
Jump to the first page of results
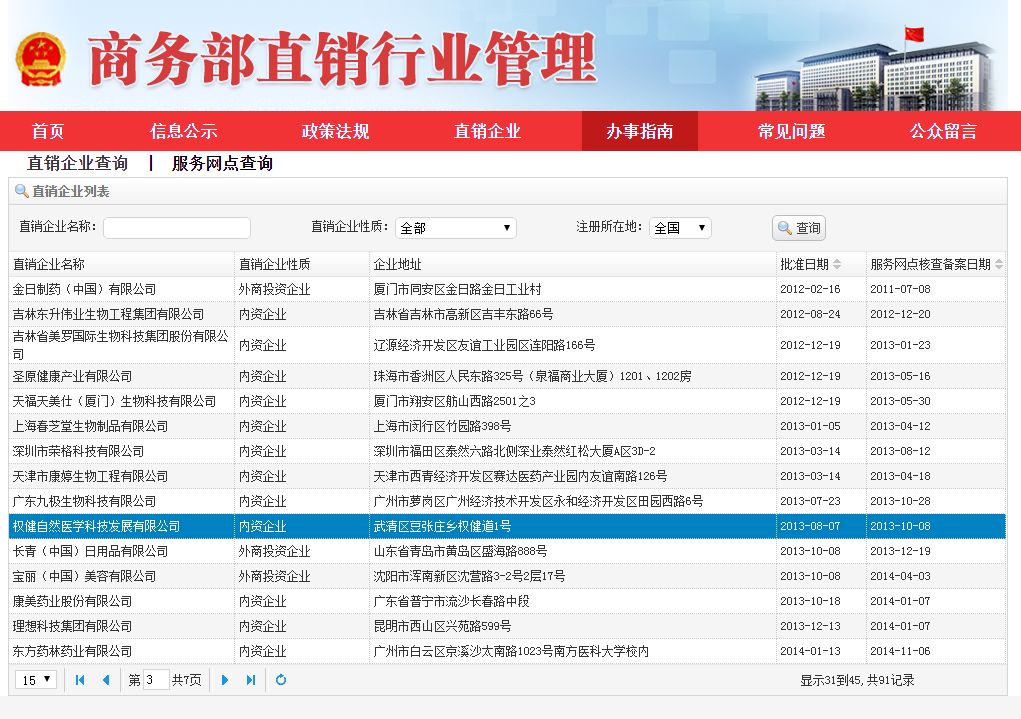tap(79, 680)
